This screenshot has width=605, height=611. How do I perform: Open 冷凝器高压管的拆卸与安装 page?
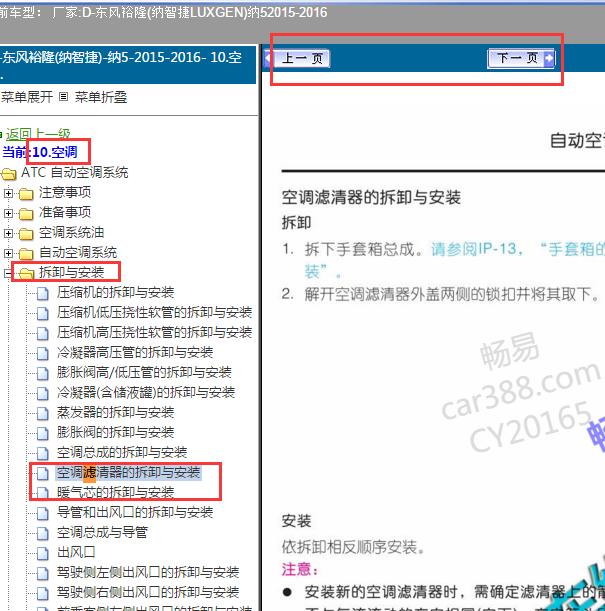point(135,352)
